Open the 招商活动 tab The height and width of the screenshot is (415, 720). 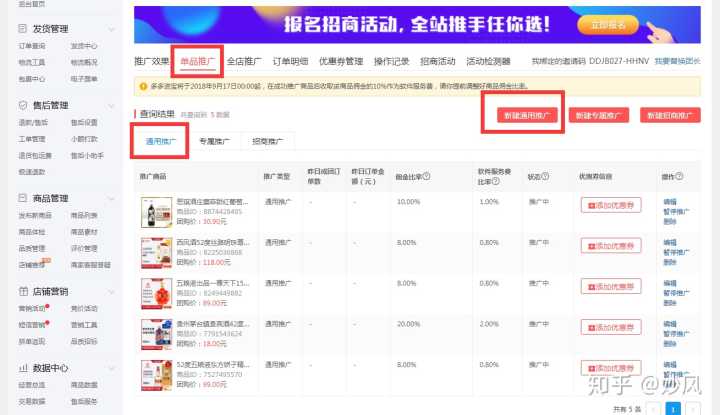(438, 61)
